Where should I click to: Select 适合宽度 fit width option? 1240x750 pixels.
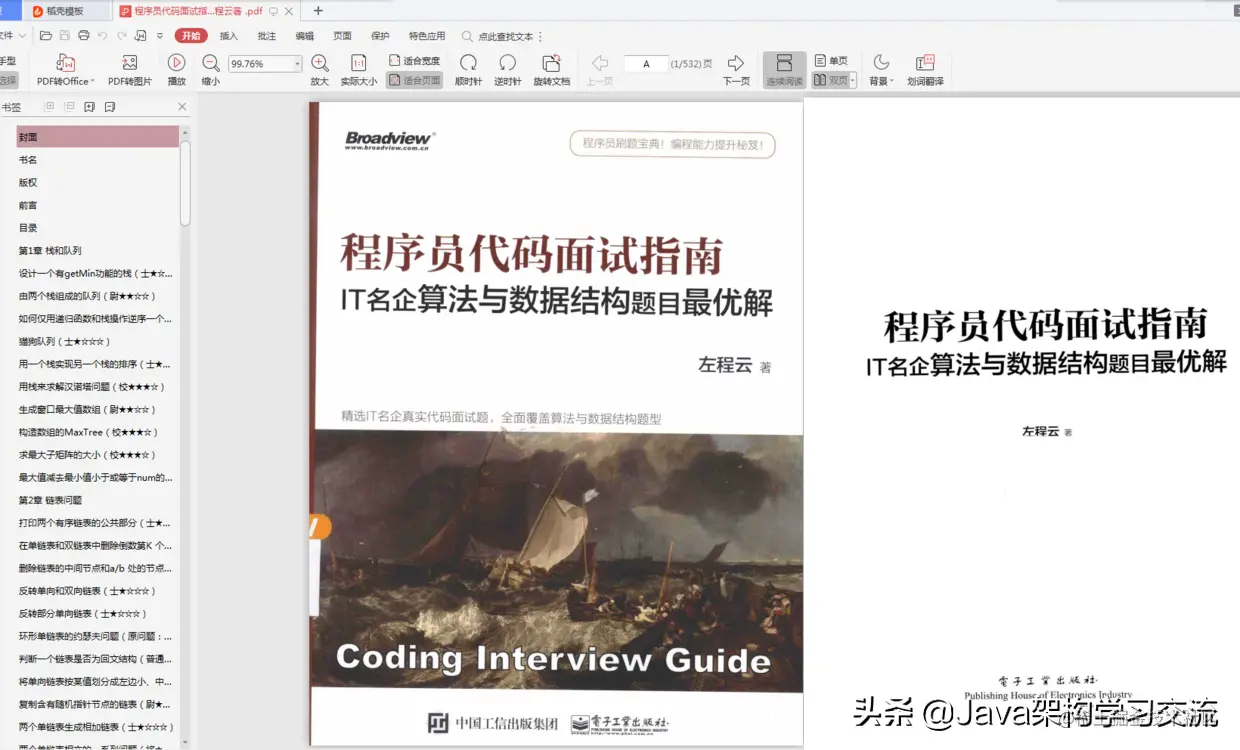pyautogui.click(x=414, y=61)
